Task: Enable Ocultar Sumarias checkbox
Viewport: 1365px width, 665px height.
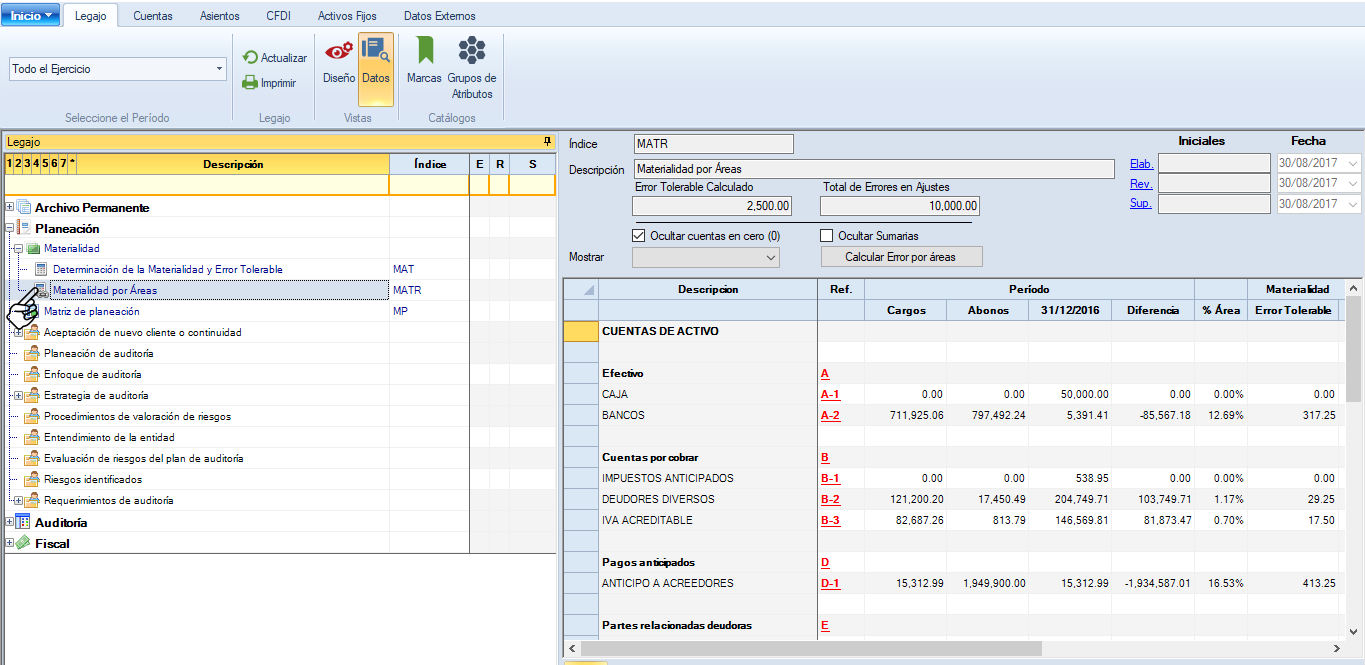Action: tap(826, 236)
